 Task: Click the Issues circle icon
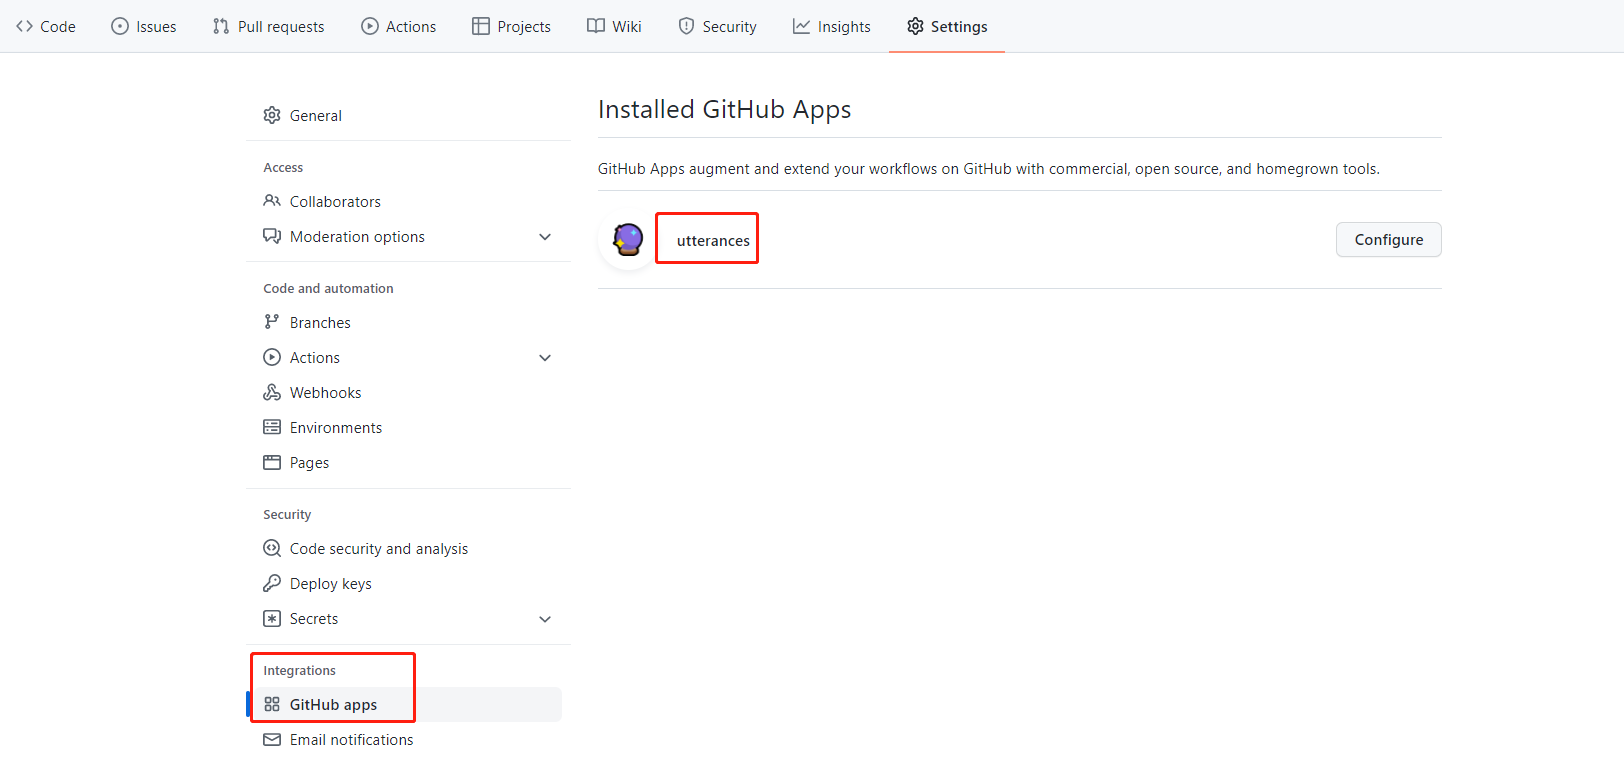point(120,26)
